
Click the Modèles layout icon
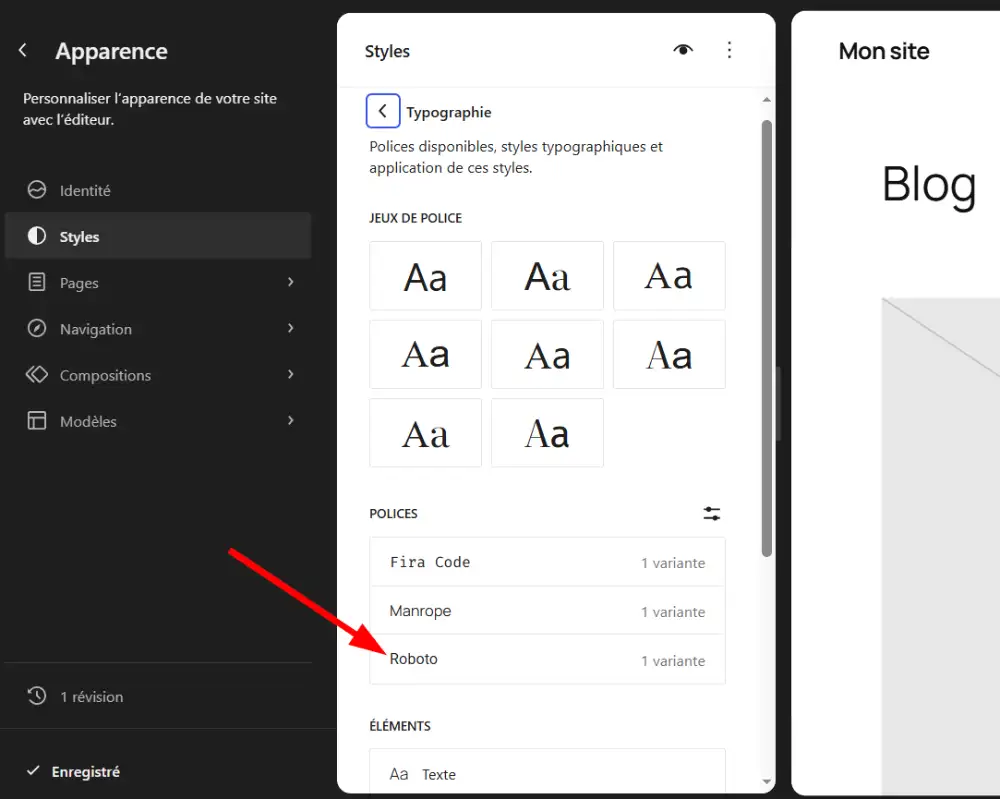[37, 420]
